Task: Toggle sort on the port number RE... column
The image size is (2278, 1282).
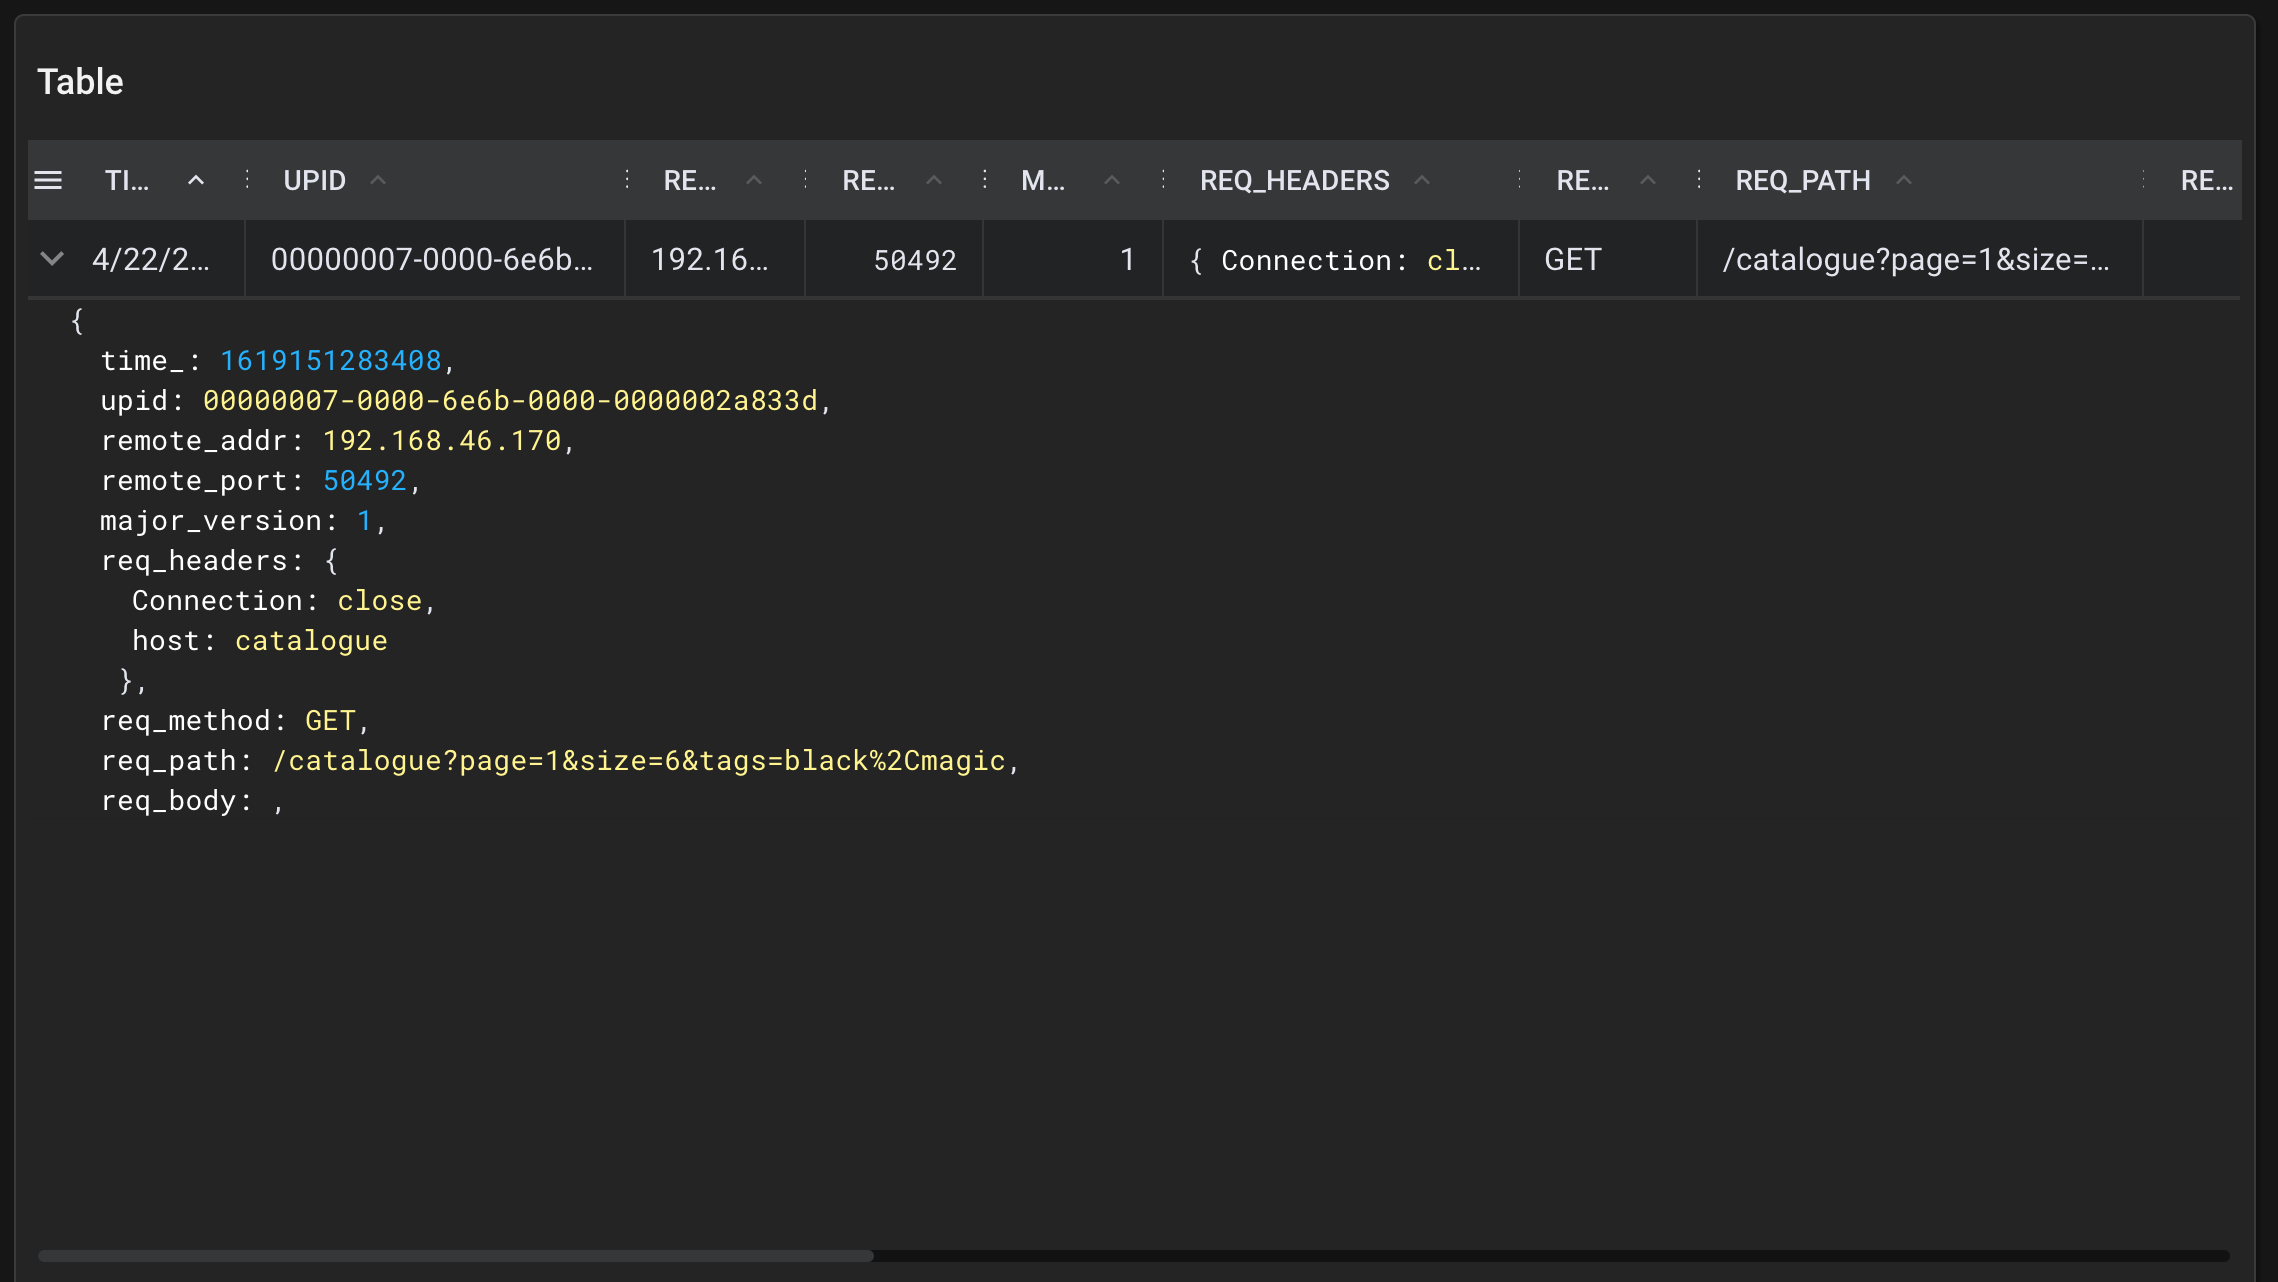Action: pos(933,180)
